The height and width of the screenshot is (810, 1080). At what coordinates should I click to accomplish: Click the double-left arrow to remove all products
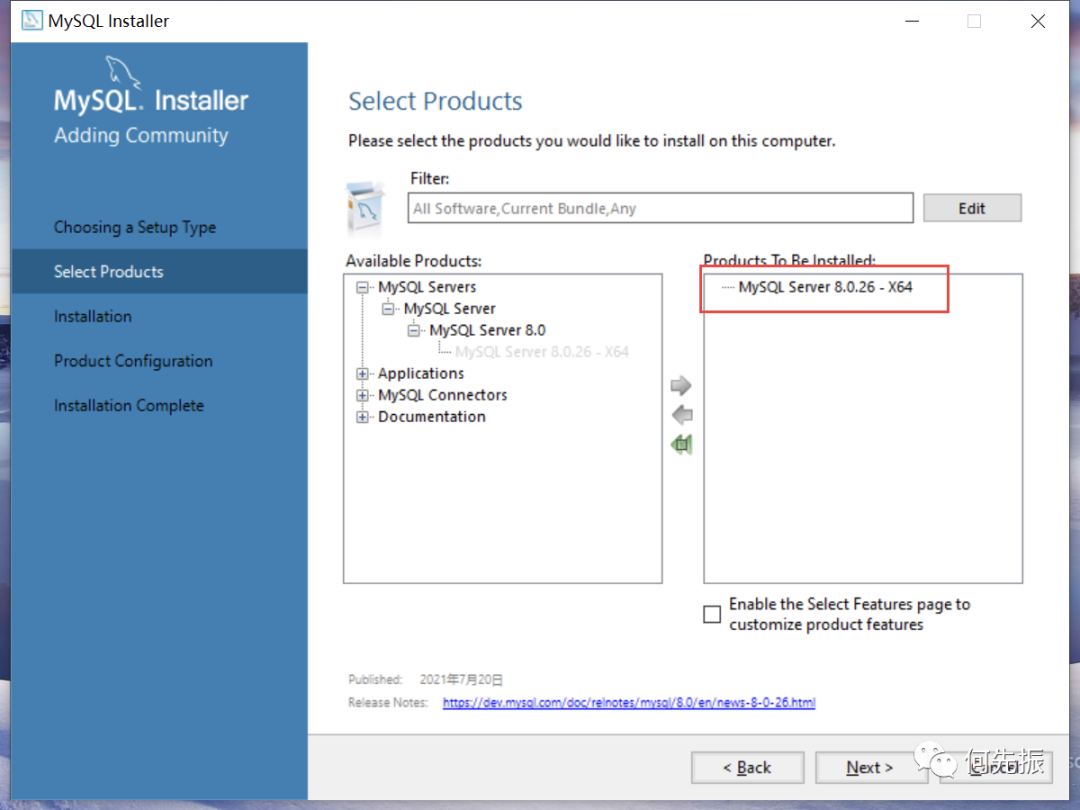coord(681,444)
